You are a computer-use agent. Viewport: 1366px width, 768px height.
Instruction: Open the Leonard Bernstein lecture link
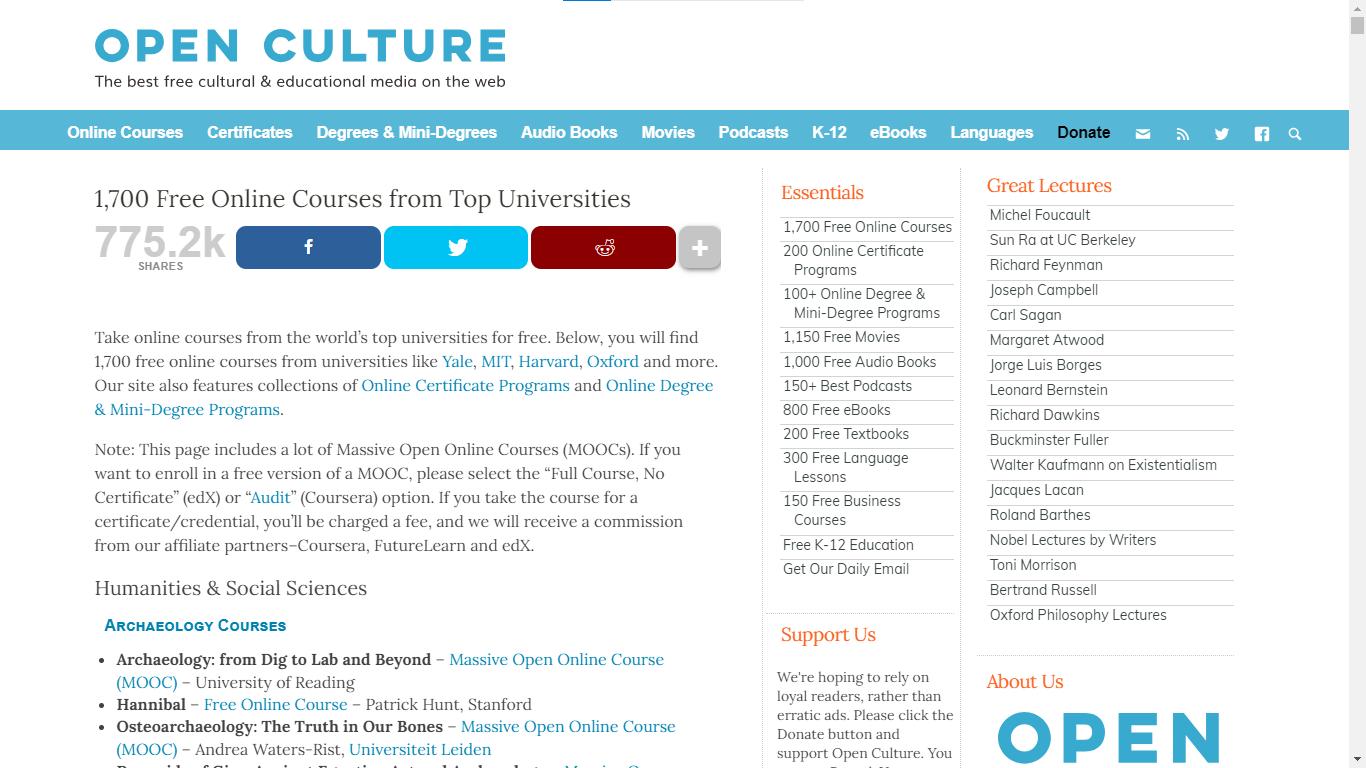[1049, 390]
